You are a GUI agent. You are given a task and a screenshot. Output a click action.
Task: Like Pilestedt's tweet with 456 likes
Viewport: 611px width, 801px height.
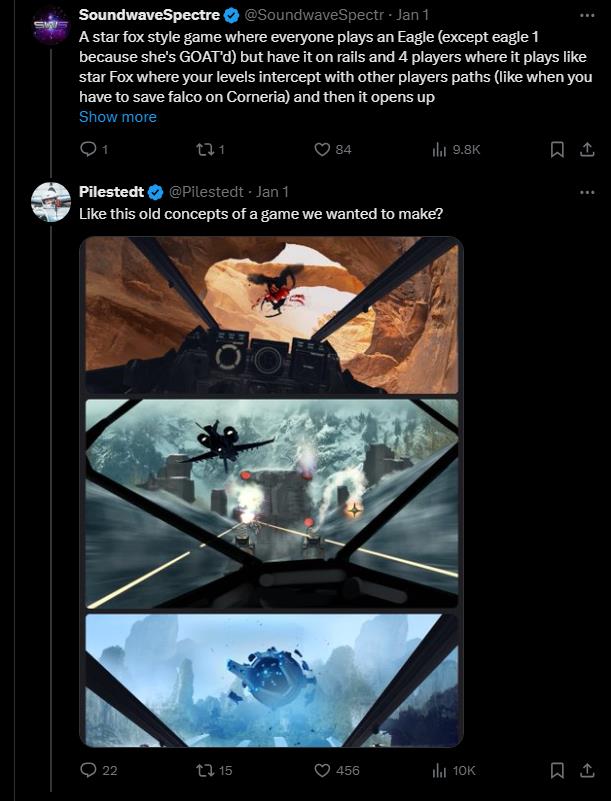[322, 770]
